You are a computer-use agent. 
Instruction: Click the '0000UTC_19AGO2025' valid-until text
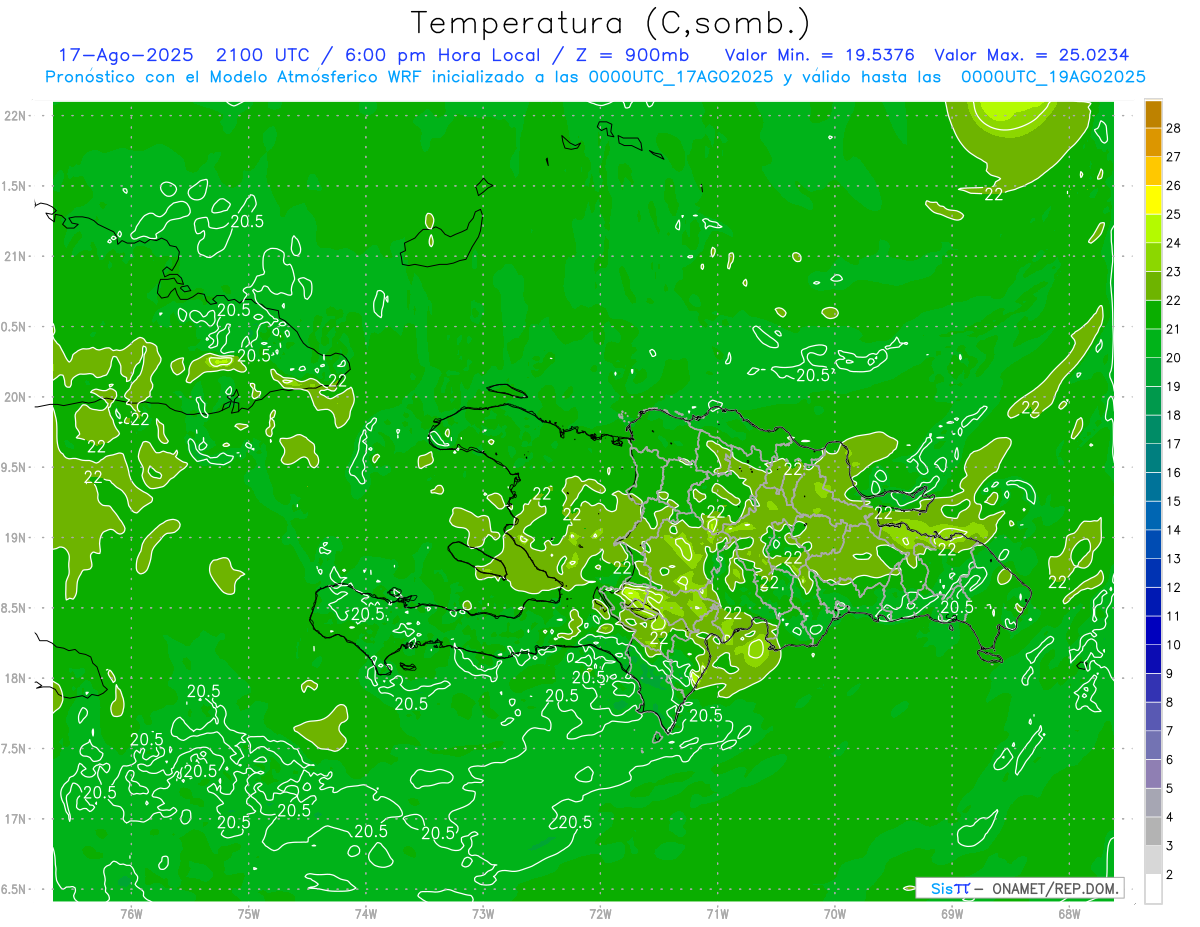click(1053, 77)
